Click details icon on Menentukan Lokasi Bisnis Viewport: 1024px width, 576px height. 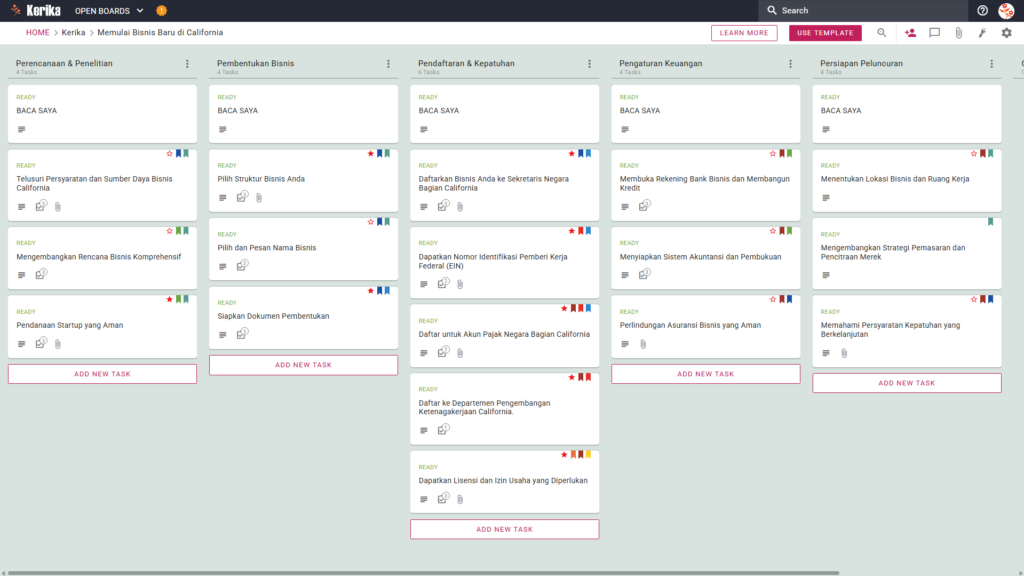click(826, 198)
